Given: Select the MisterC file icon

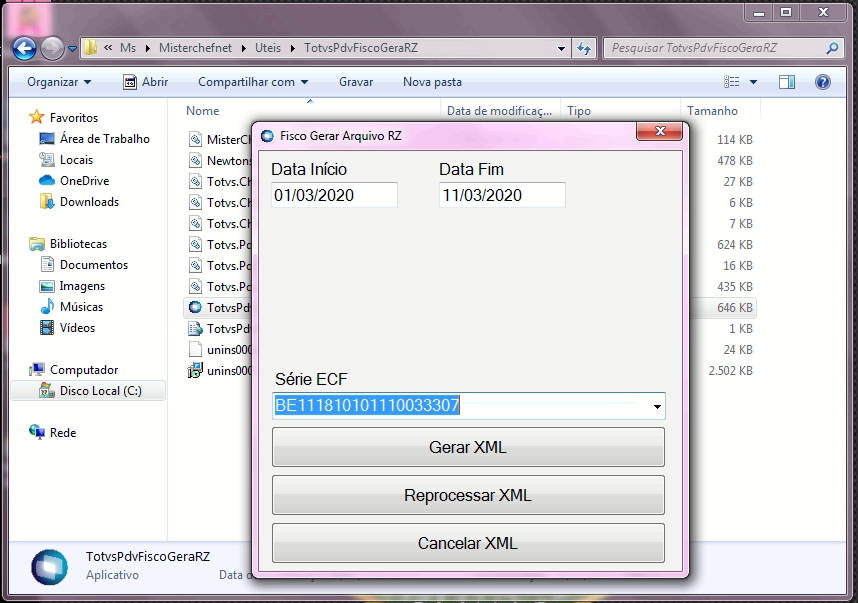Looking at the screenshot, I should point(195,140).
